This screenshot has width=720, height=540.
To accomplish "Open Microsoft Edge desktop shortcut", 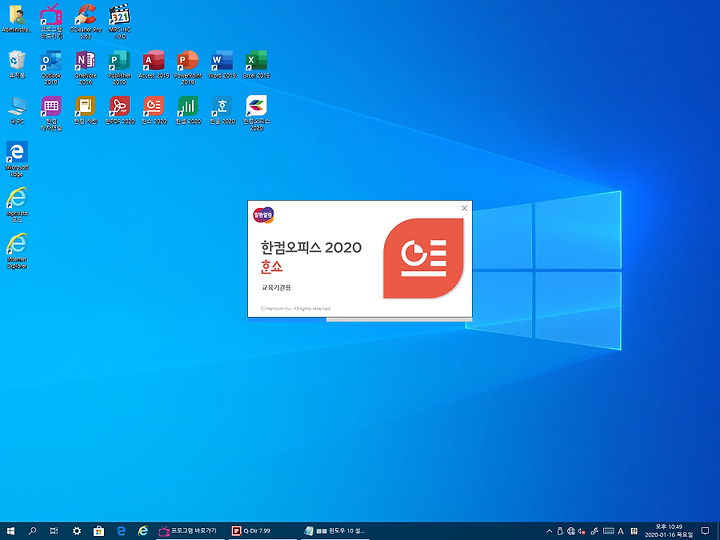I will coord(17,159).
